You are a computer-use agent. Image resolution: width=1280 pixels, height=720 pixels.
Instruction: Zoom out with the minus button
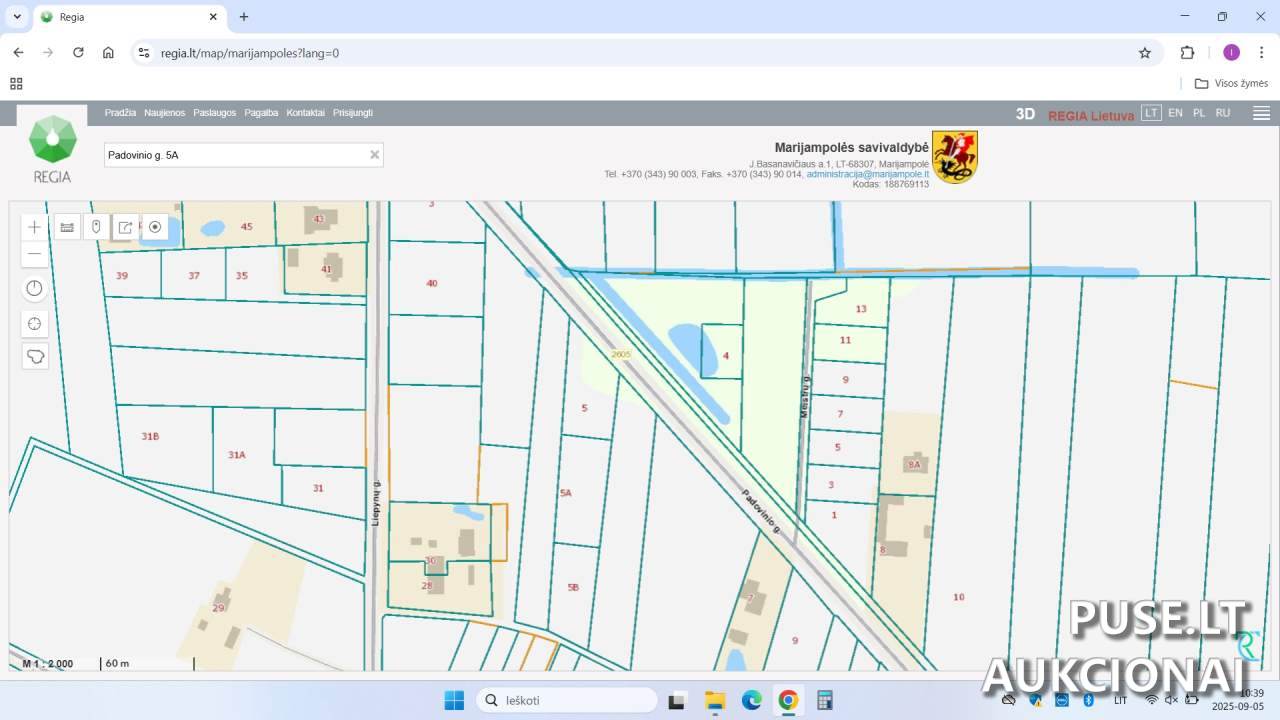coord(35,254)
